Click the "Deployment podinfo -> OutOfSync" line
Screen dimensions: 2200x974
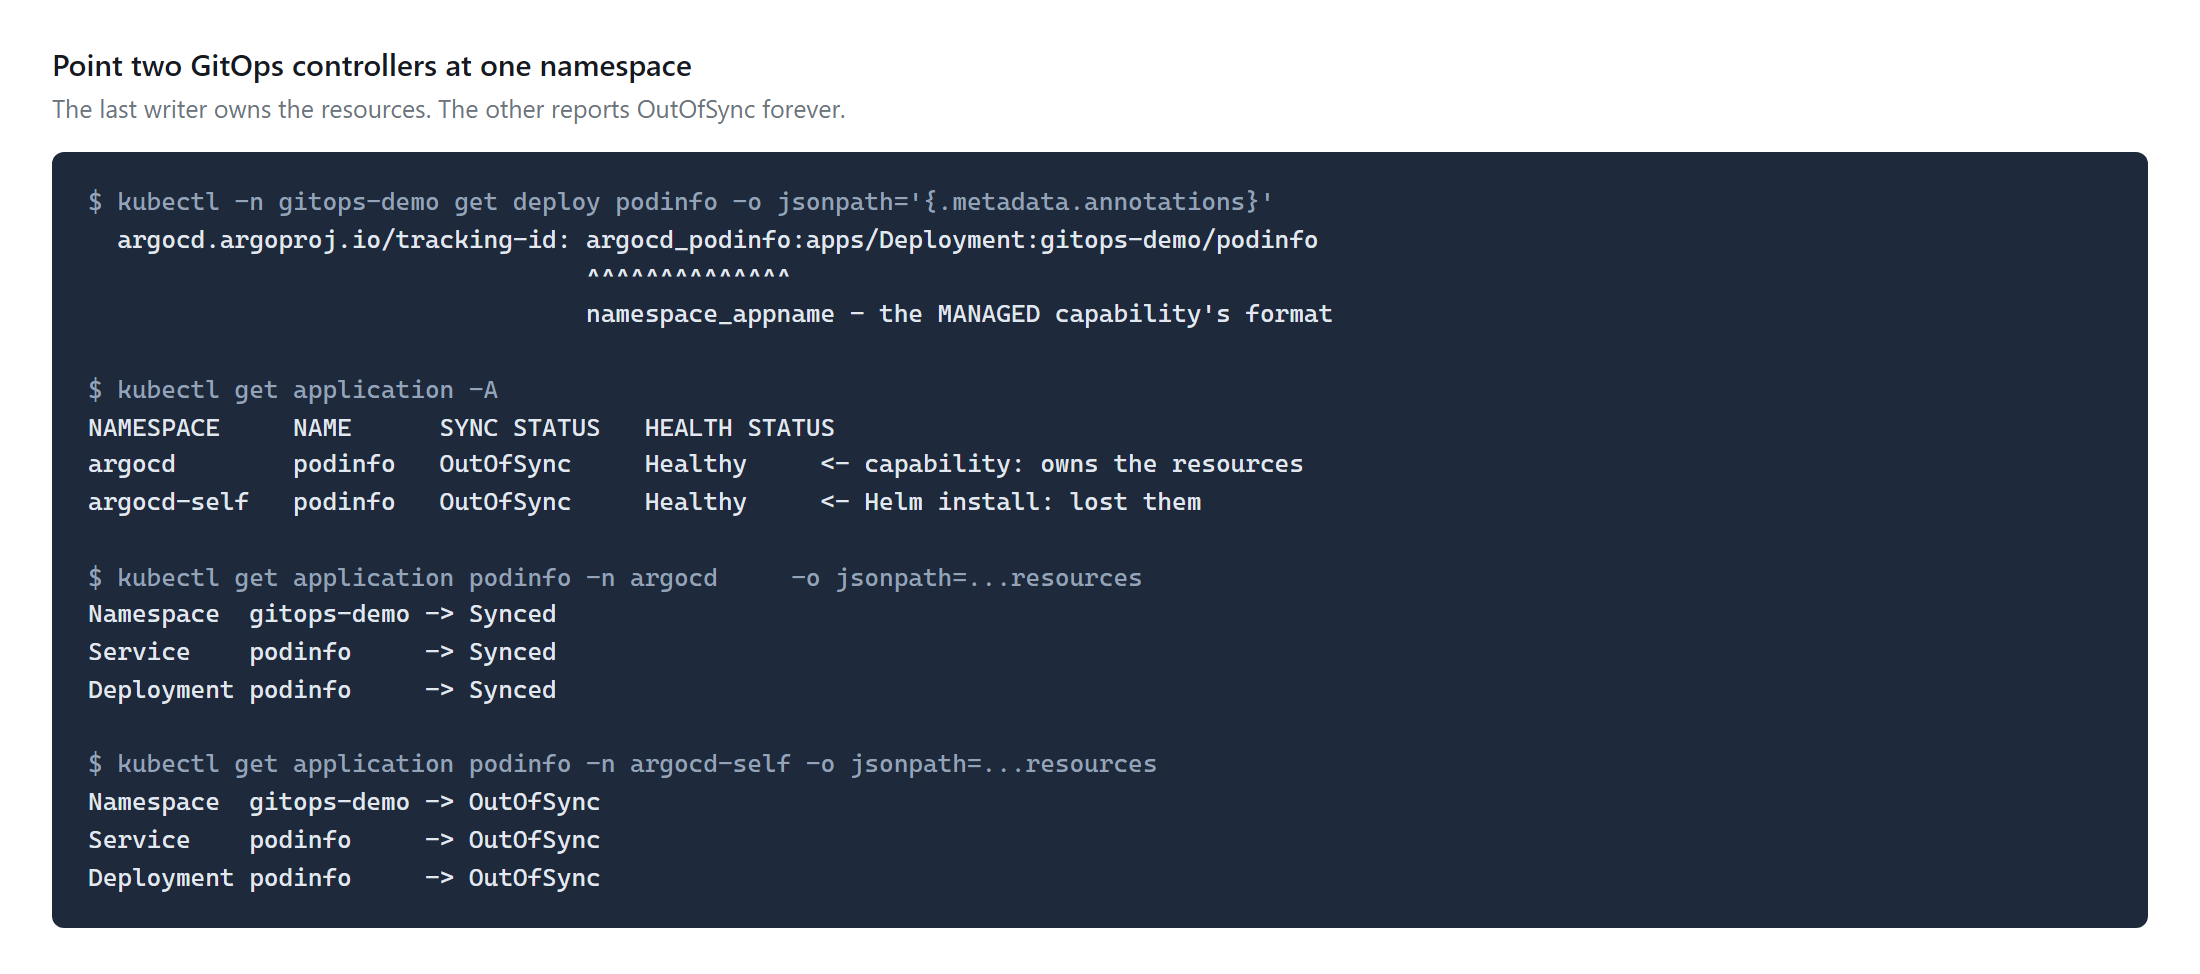(x=344, y=878)
